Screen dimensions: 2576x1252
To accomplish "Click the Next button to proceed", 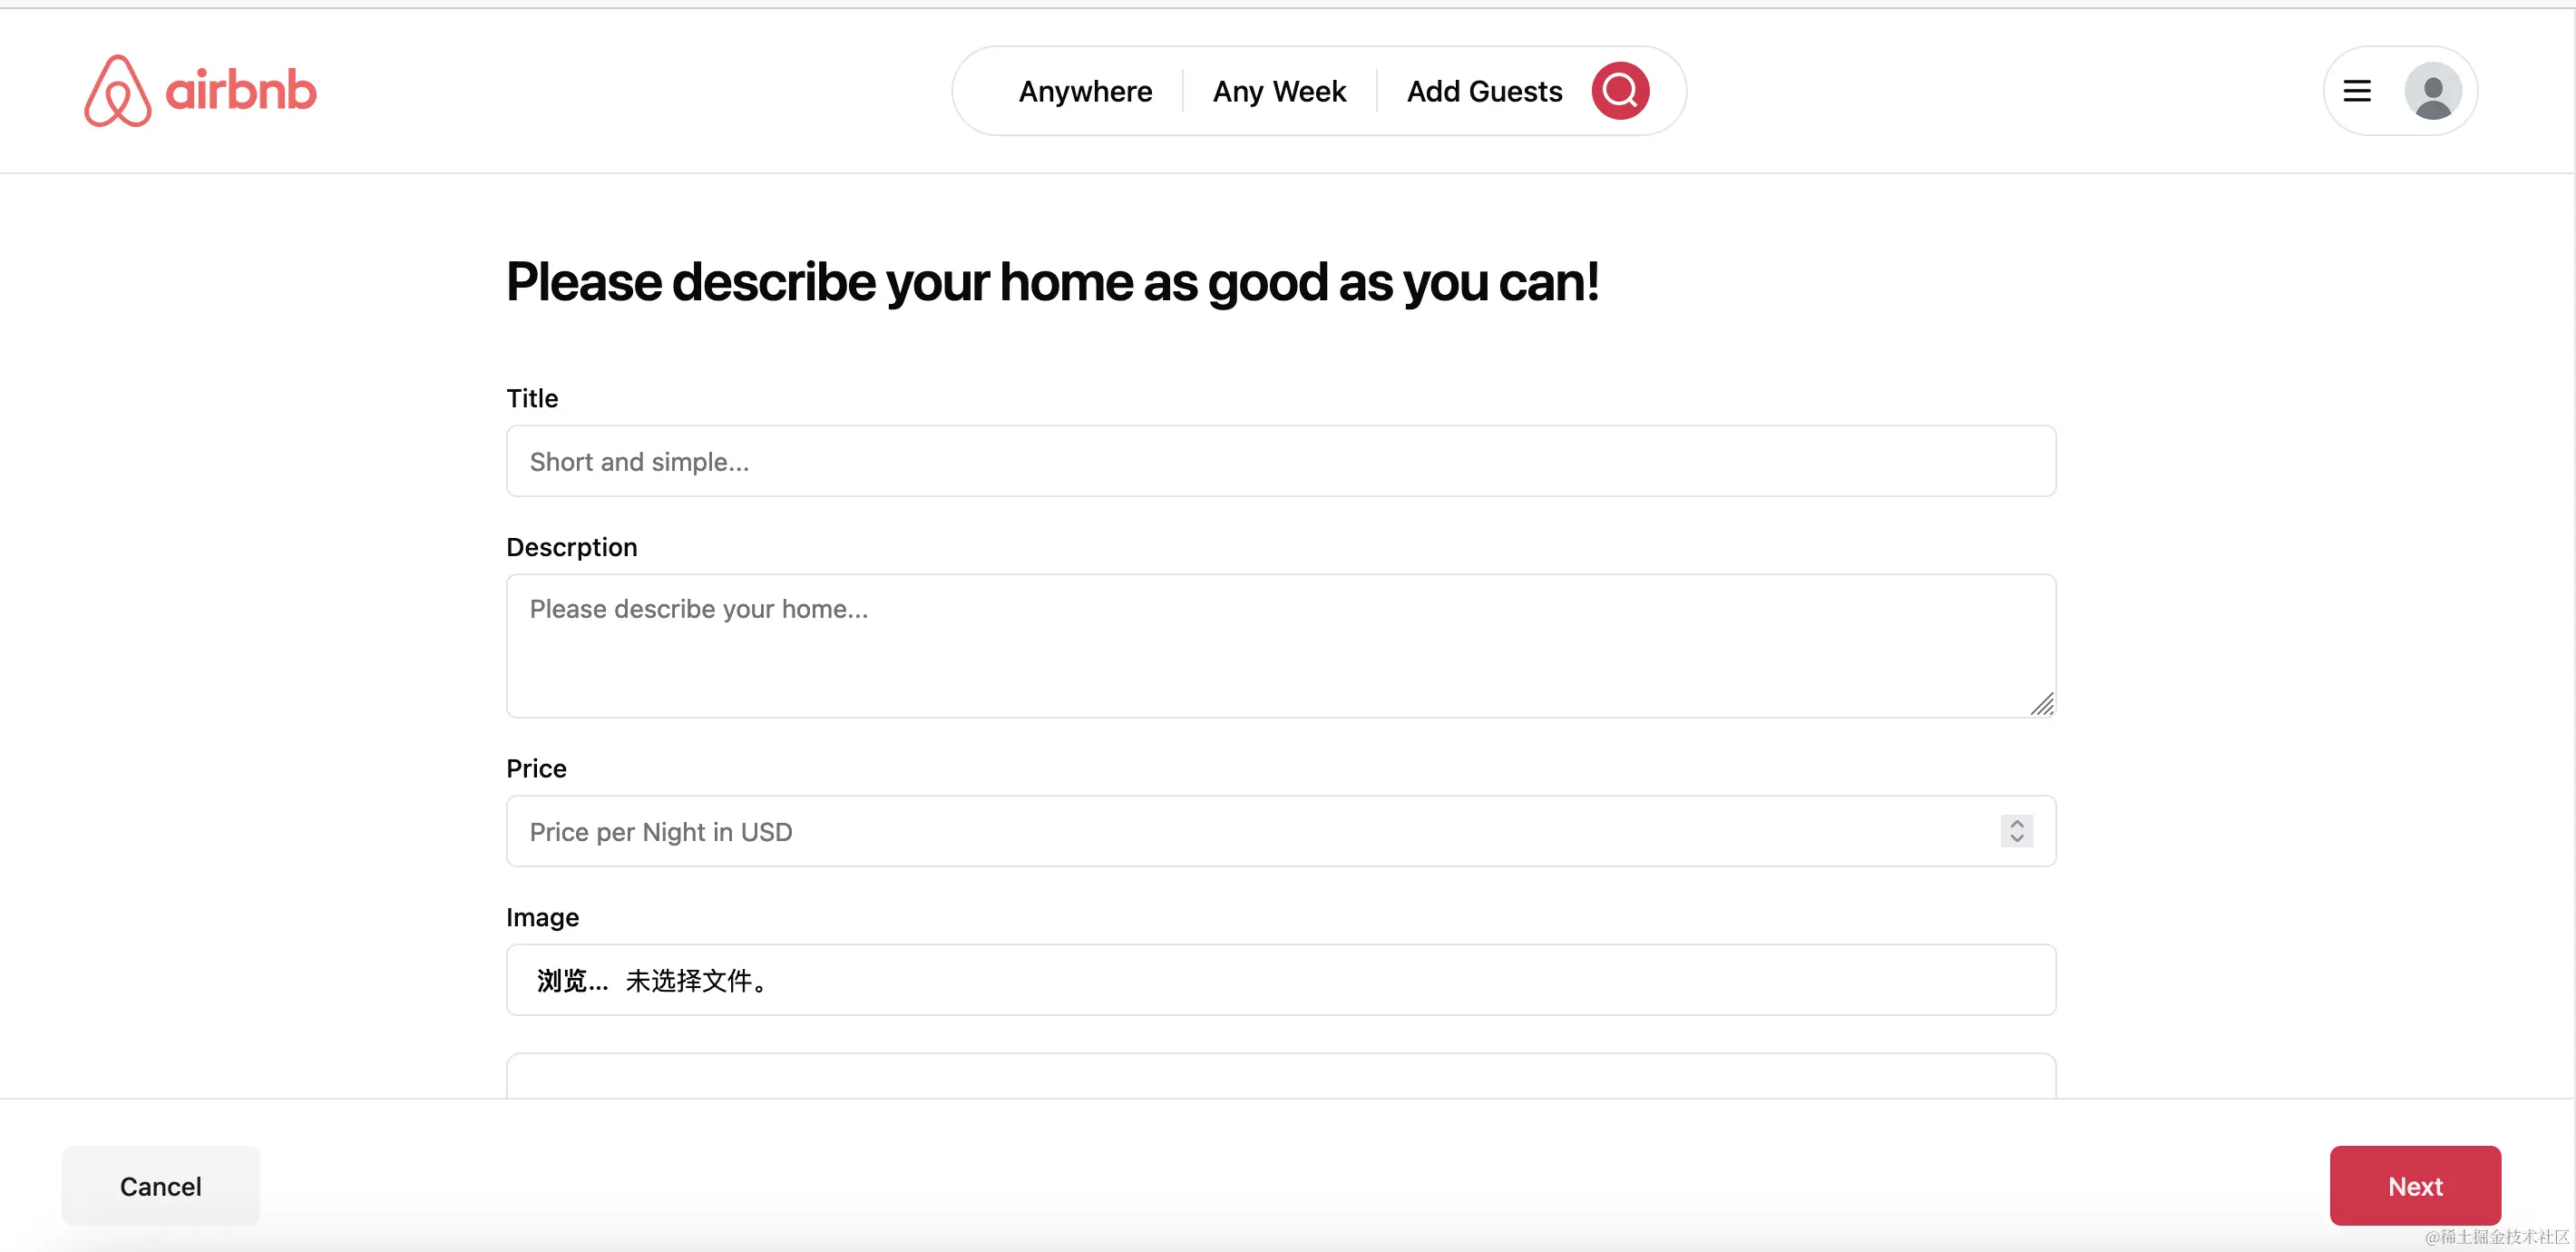I will (x=2416, y=1185).
